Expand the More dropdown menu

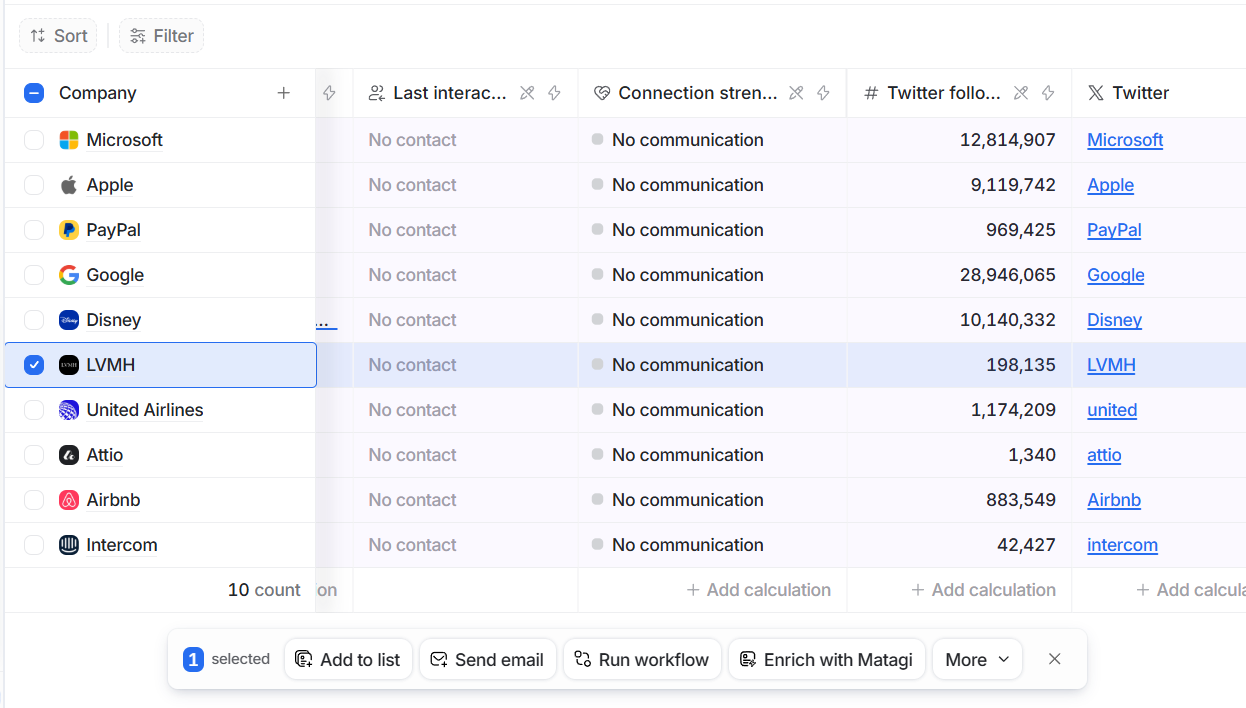977,659
